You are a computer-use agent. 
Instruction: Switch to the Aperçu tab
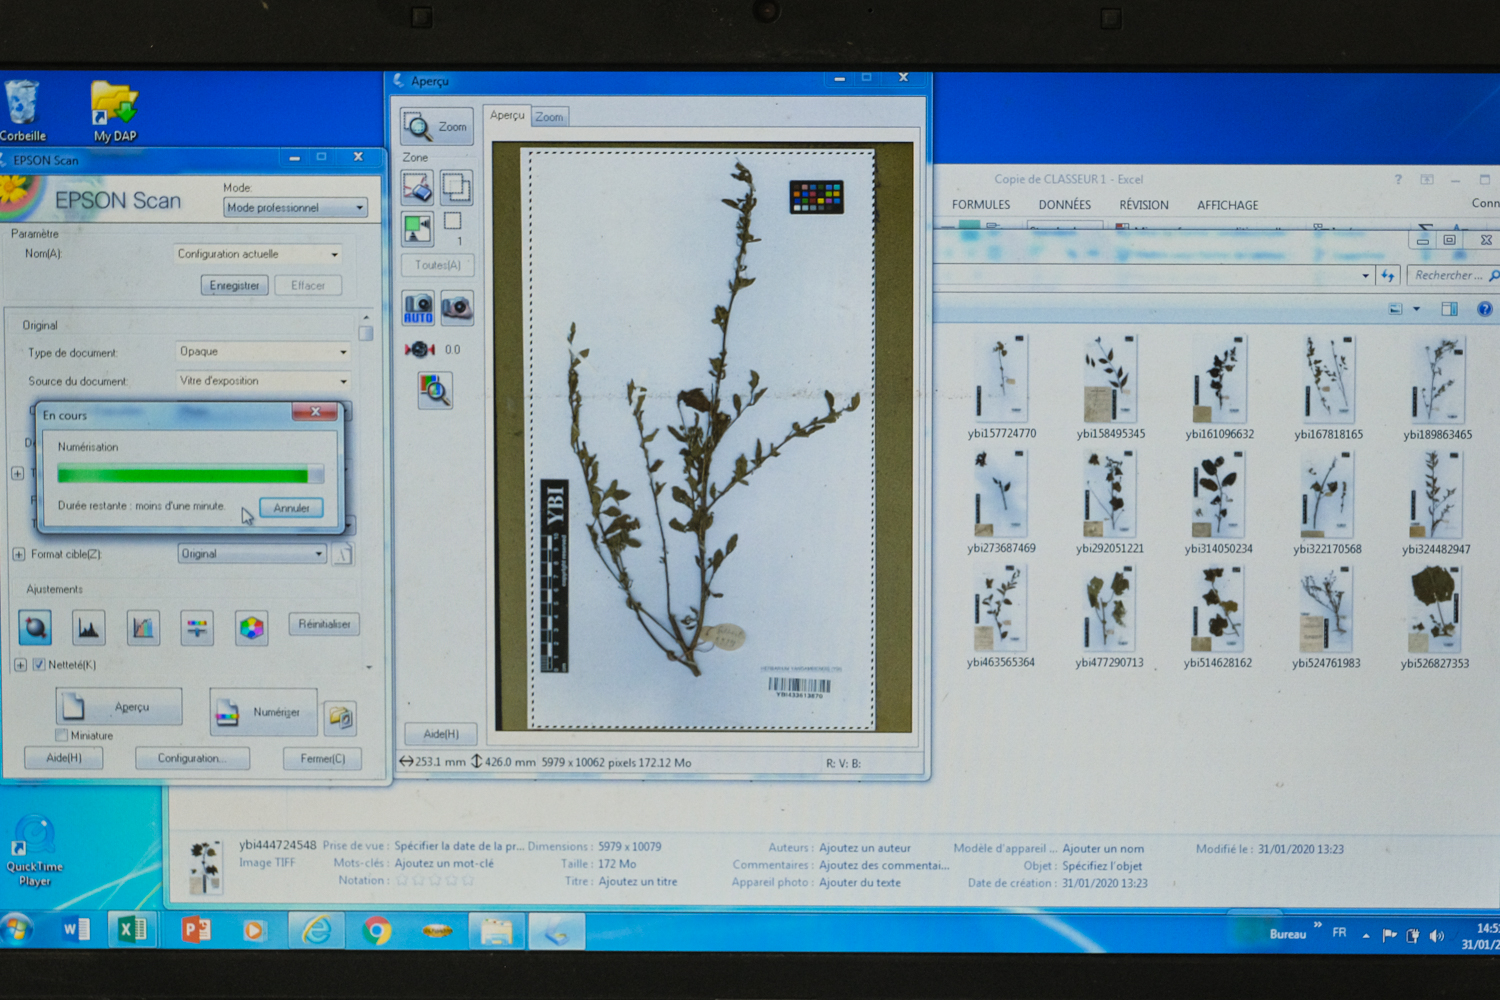pos(507,116)
